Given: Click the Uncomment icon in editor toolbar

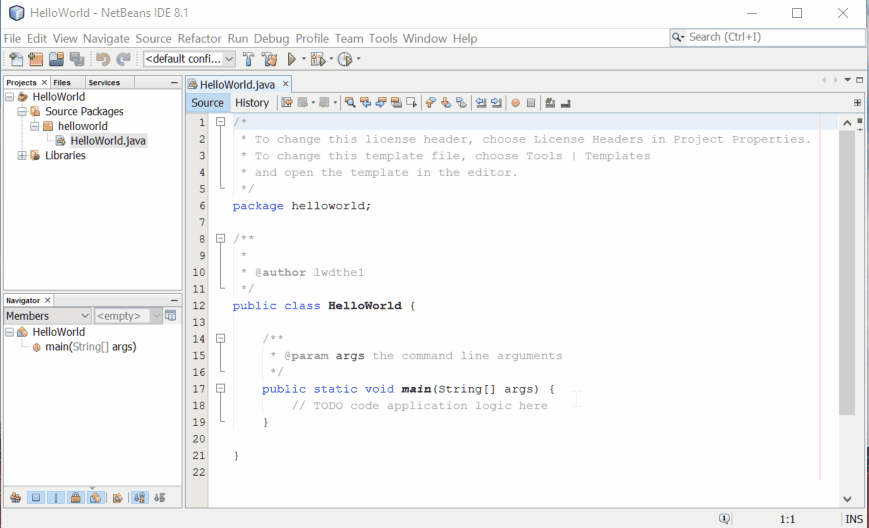Looking at the screenshot, I should [x=565, y=102].
